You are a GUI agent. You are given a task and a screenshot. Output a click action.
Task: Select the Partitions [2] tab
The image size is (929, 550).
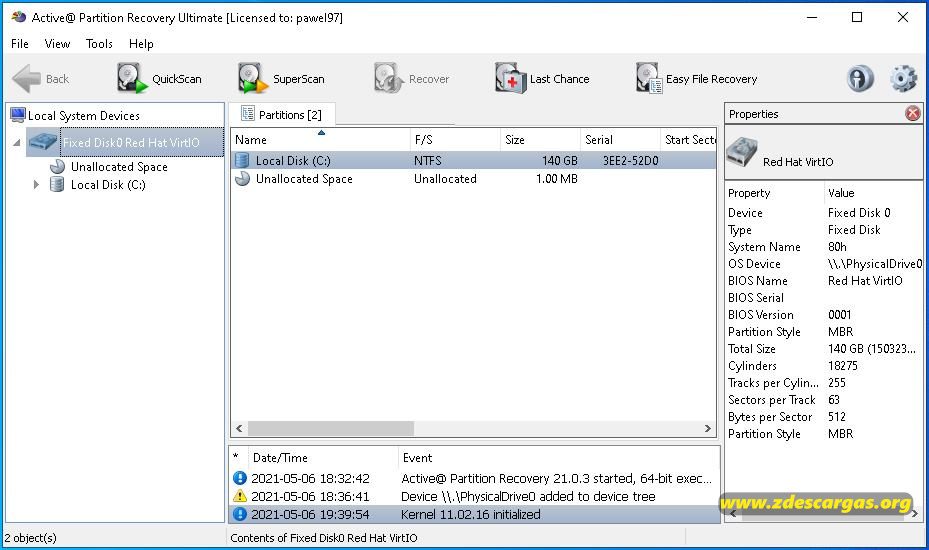tap(281, 114)
